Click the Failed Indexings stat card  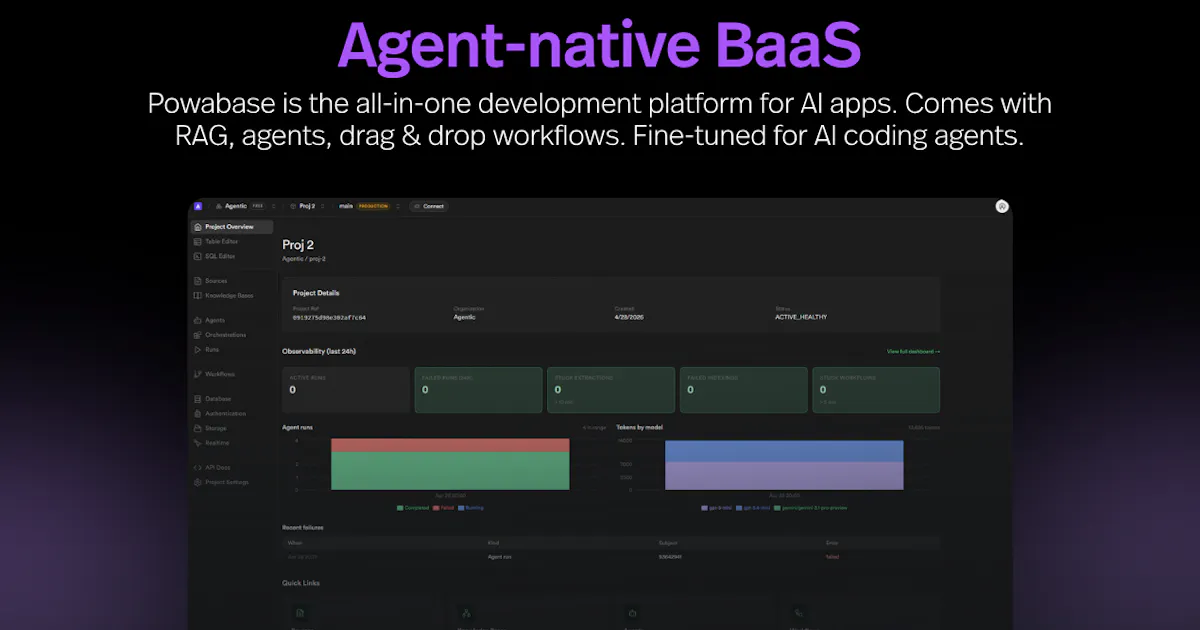[x=743, y=390]
